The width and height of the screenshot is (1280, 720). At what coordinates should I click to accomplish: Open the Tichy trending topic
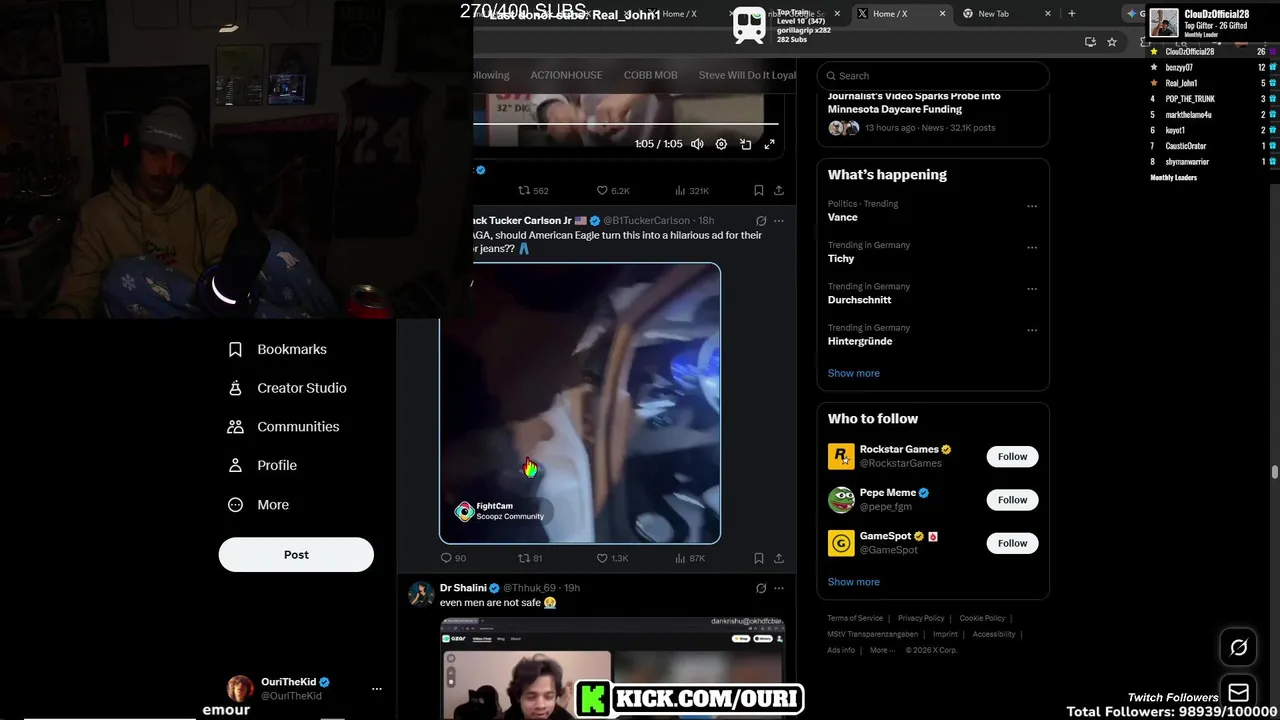[841, 258]
